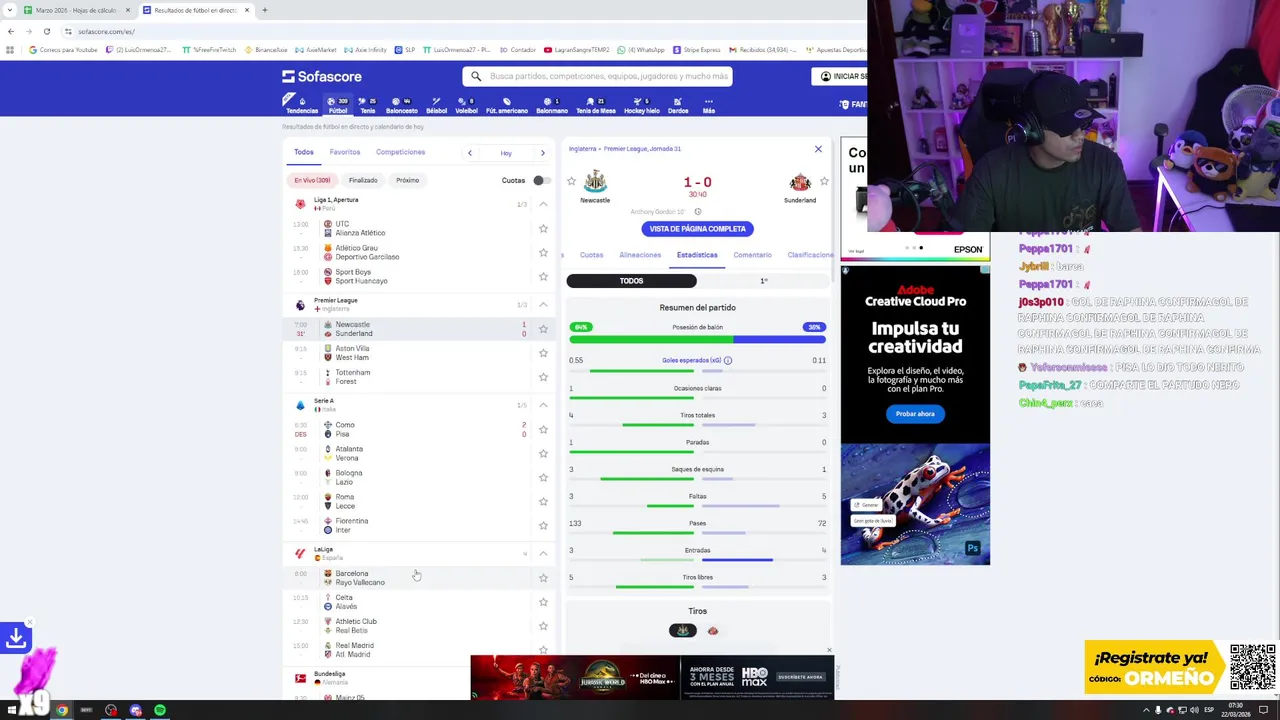Image resolution: width=1280 pixels, height=720 pixels.
Task: Favorite the Barcelona vs Rayo Vallecano match
Action: [543, 578]
